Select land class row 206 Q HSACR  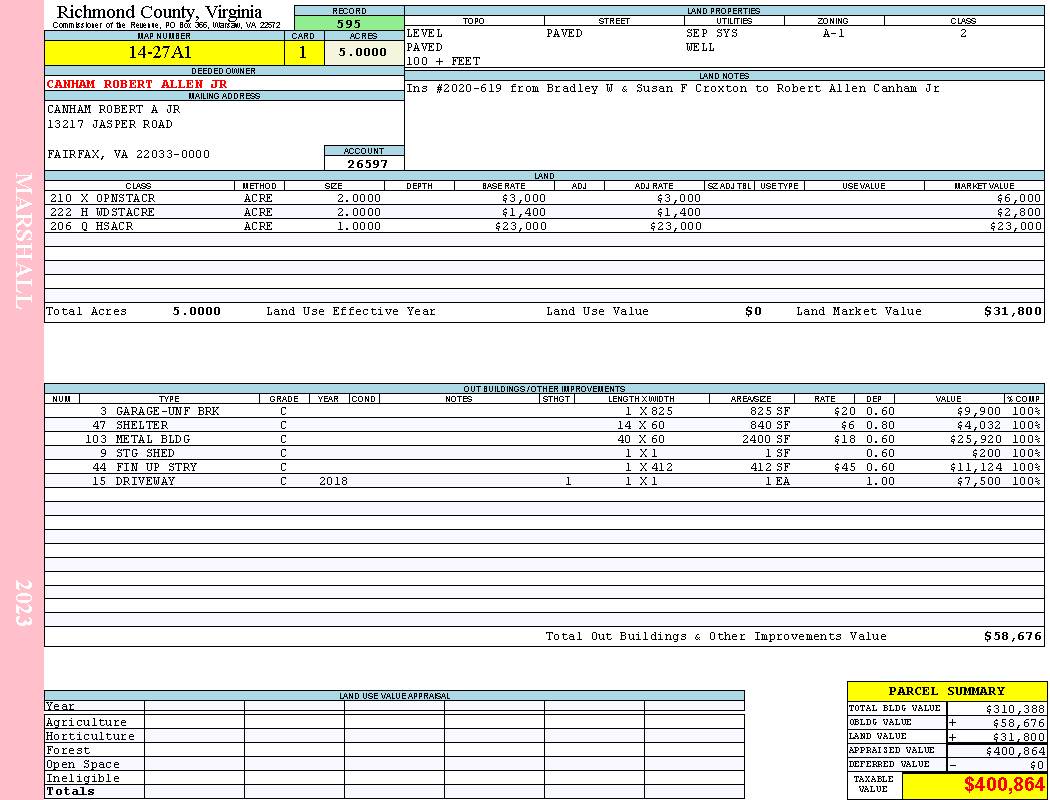[544, 226]
